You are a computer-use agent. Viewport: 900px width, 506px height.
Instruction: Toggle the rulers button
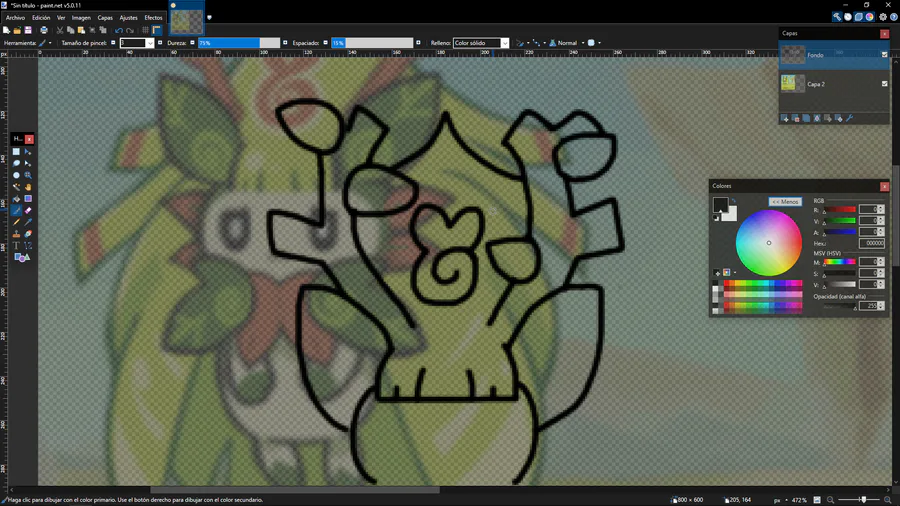(x=157, y=30)
